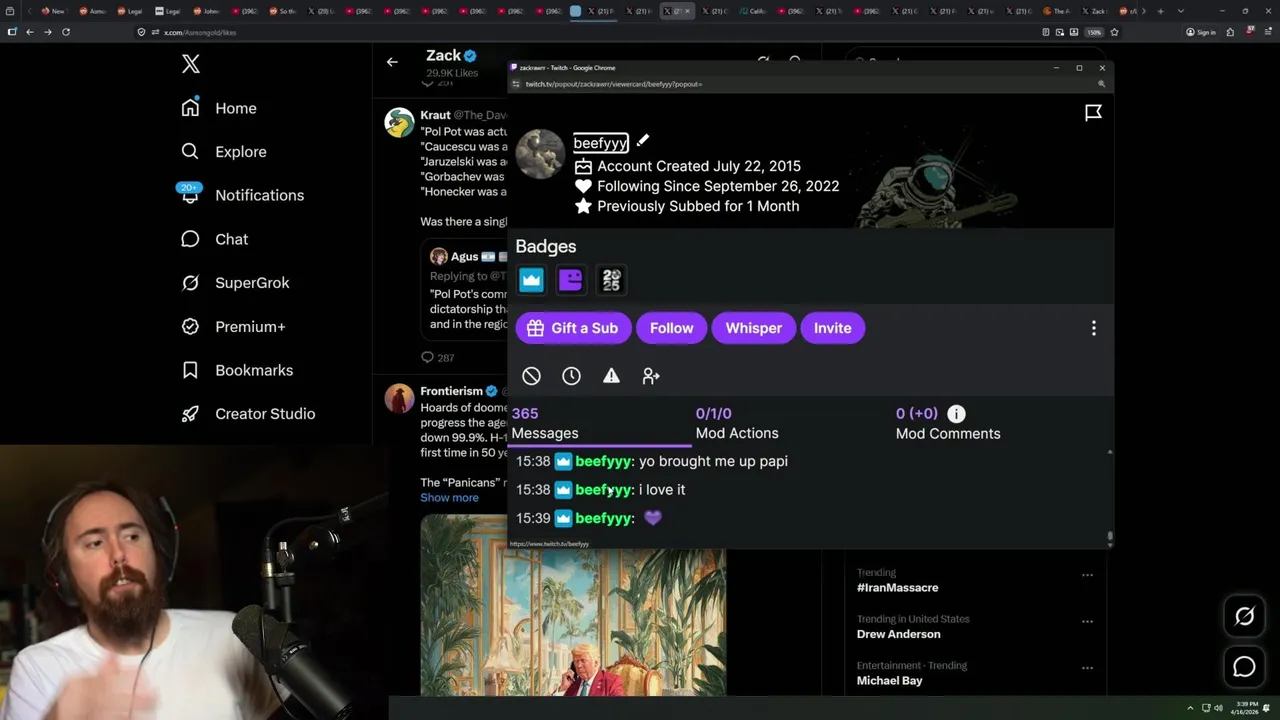Open the #IranMassacre trending topic
This screenshot has height=720, width=1280.
(x=897, y=588)
